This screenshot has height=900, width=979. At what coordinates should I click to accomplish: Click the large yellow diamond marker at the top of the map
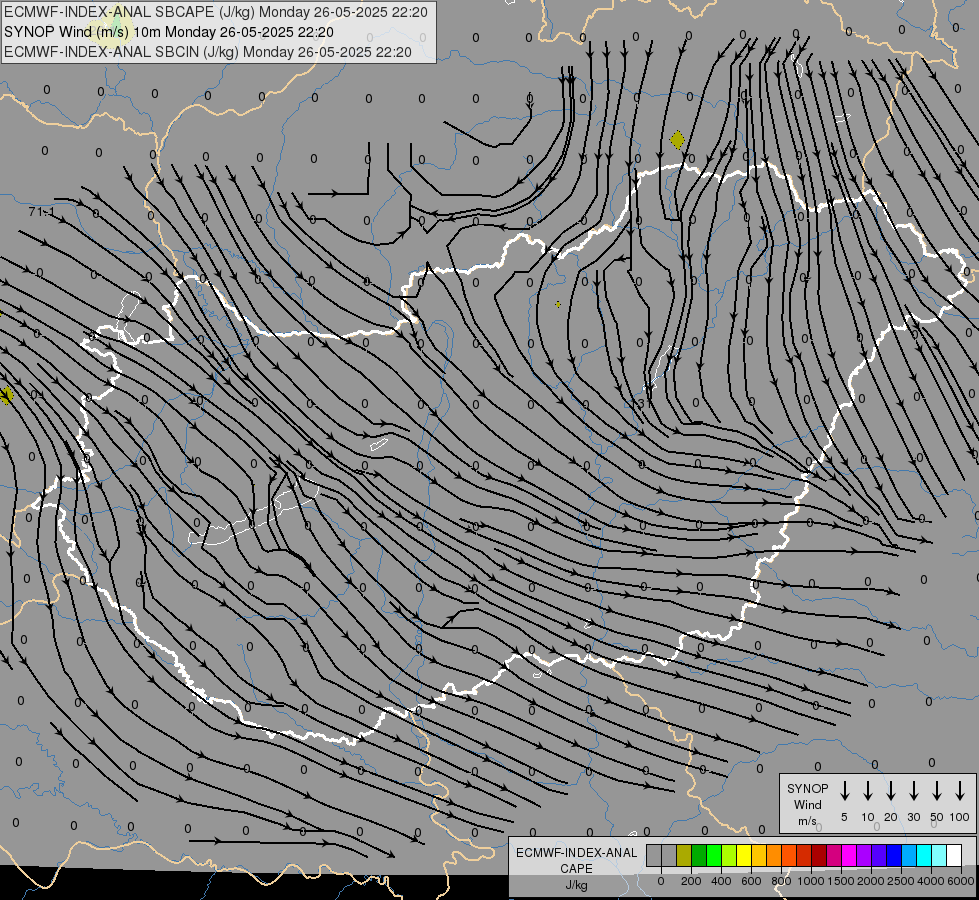(677, 140)
